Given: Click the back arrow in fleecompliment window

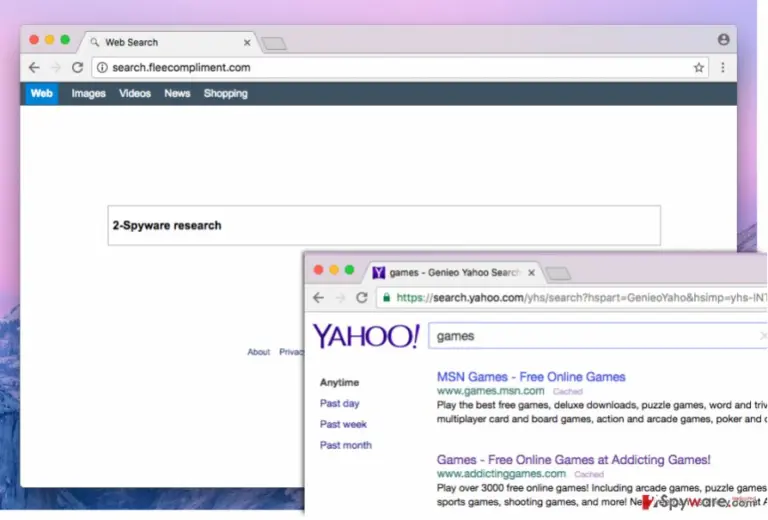Looking at the screenshot, I should [34, 68].
